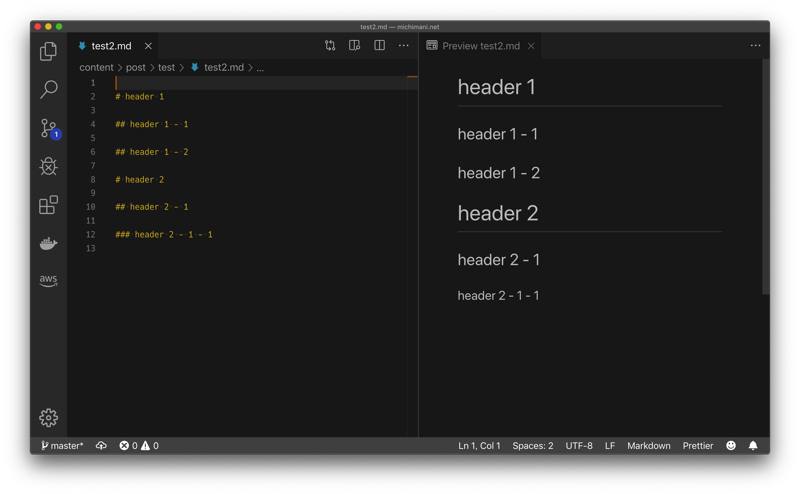Change language mode via Markdown

tap(649, 446)
